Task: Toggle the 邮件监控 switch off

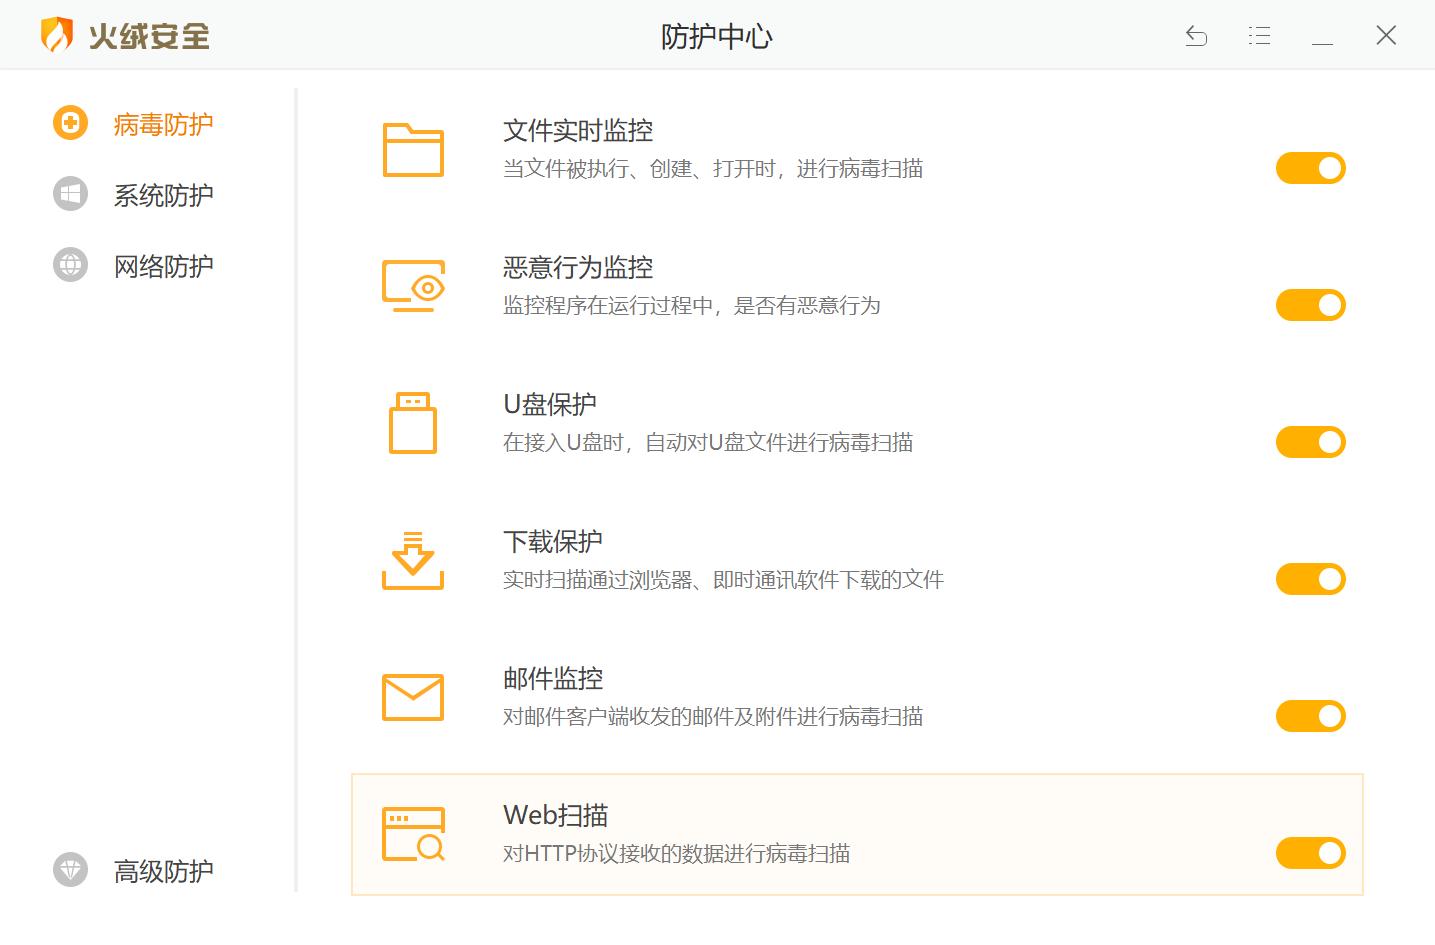Action: coord(1310,715)
